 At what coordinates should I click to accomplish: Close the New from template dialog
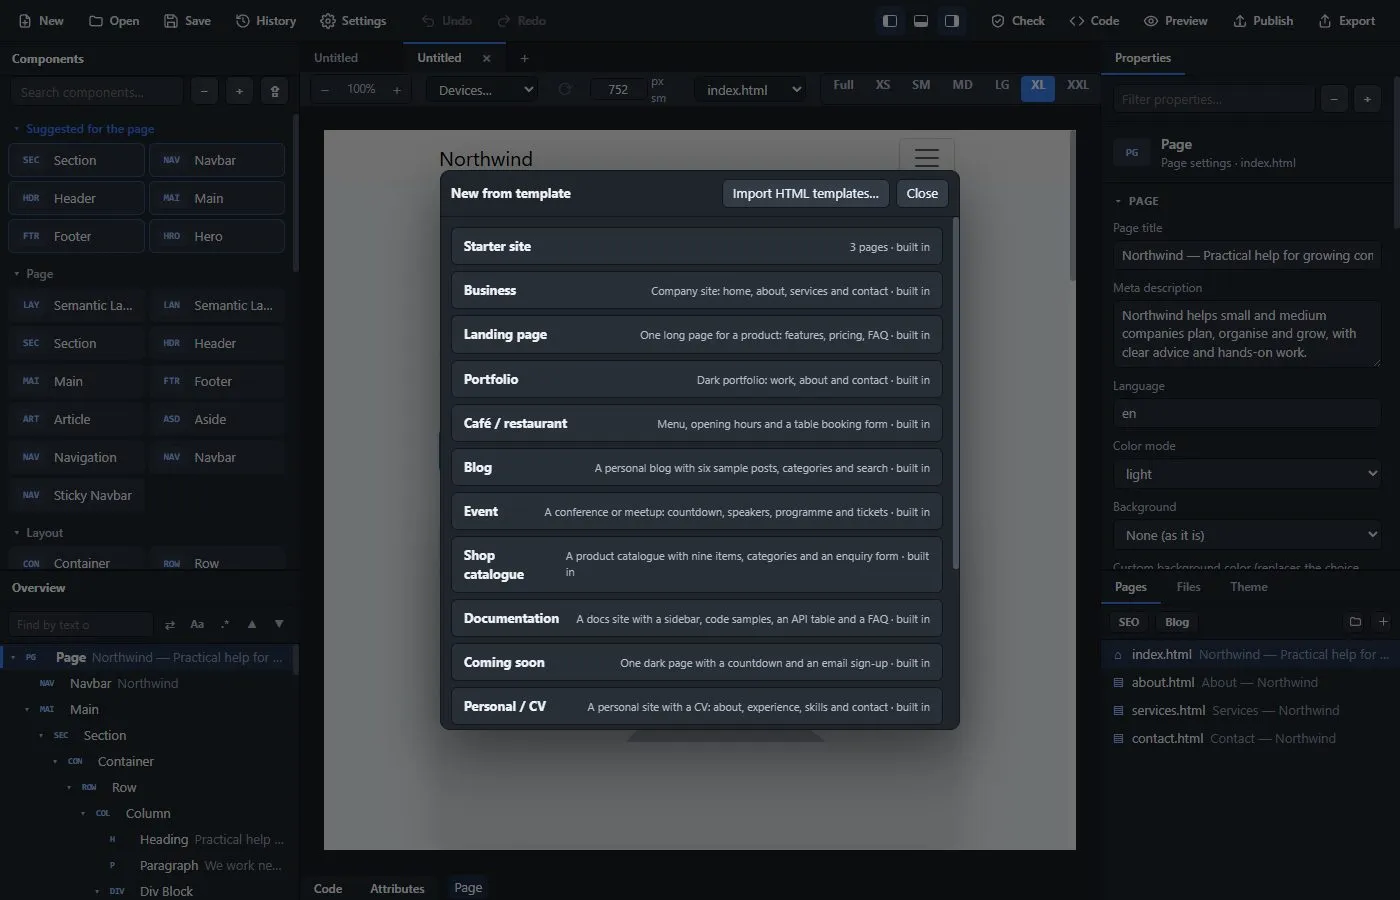click(x=922, y=194)
